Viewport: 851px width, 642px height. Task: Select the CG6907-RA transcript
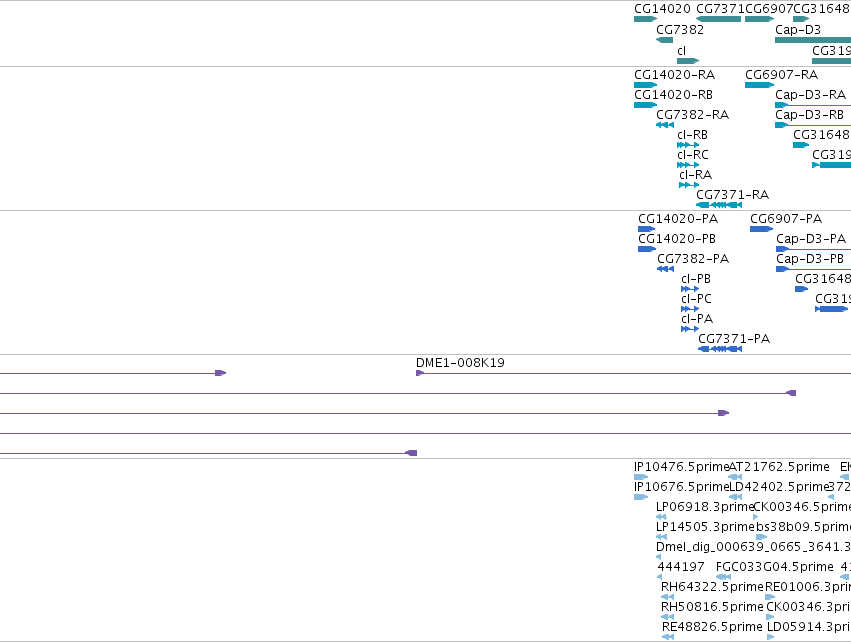pyautogui.click(x=759, y=85)
